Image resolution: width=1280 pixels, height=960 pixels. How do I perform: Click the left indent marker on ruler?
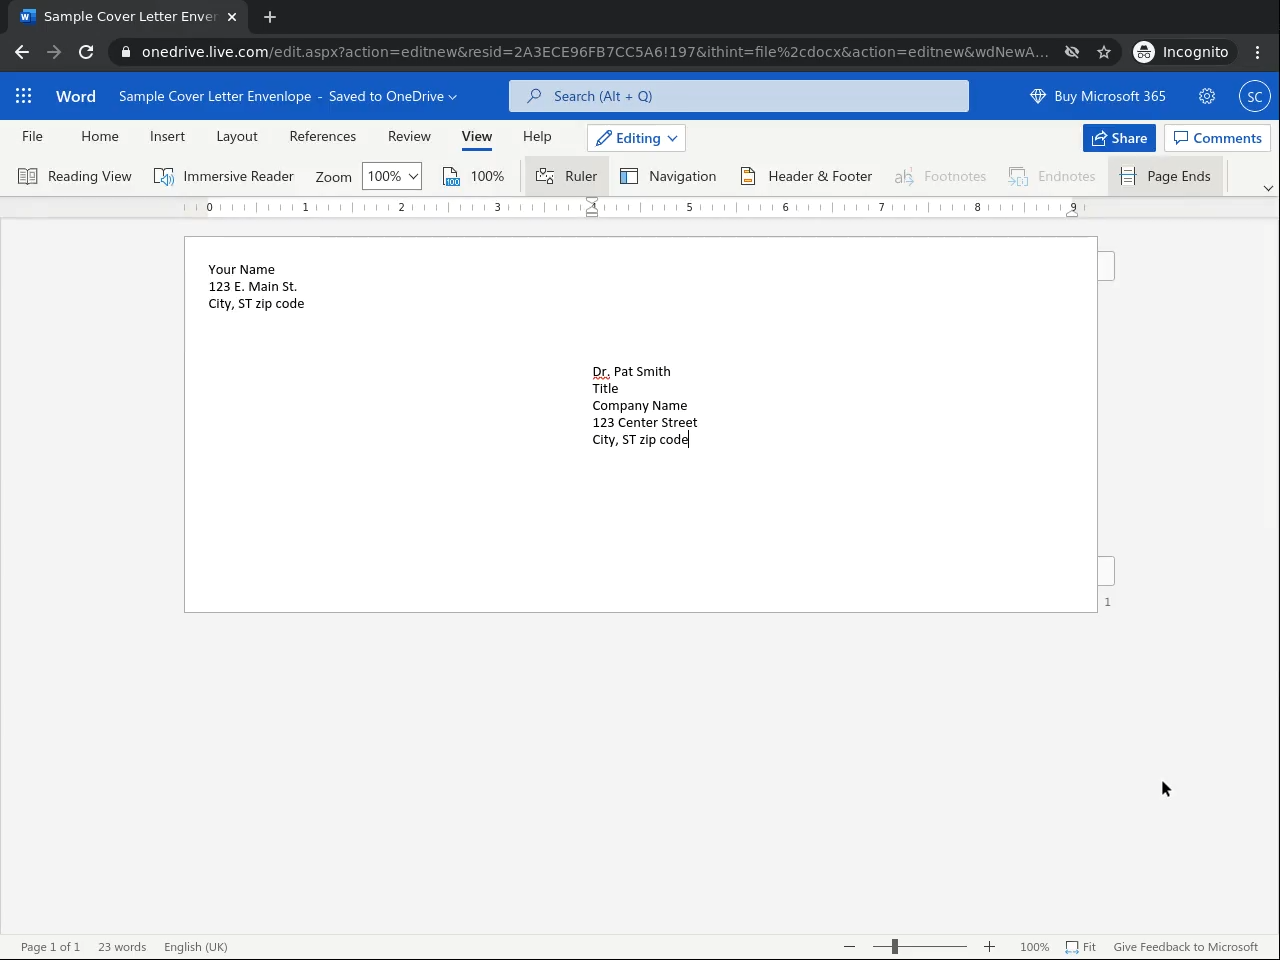coord(592,208)
